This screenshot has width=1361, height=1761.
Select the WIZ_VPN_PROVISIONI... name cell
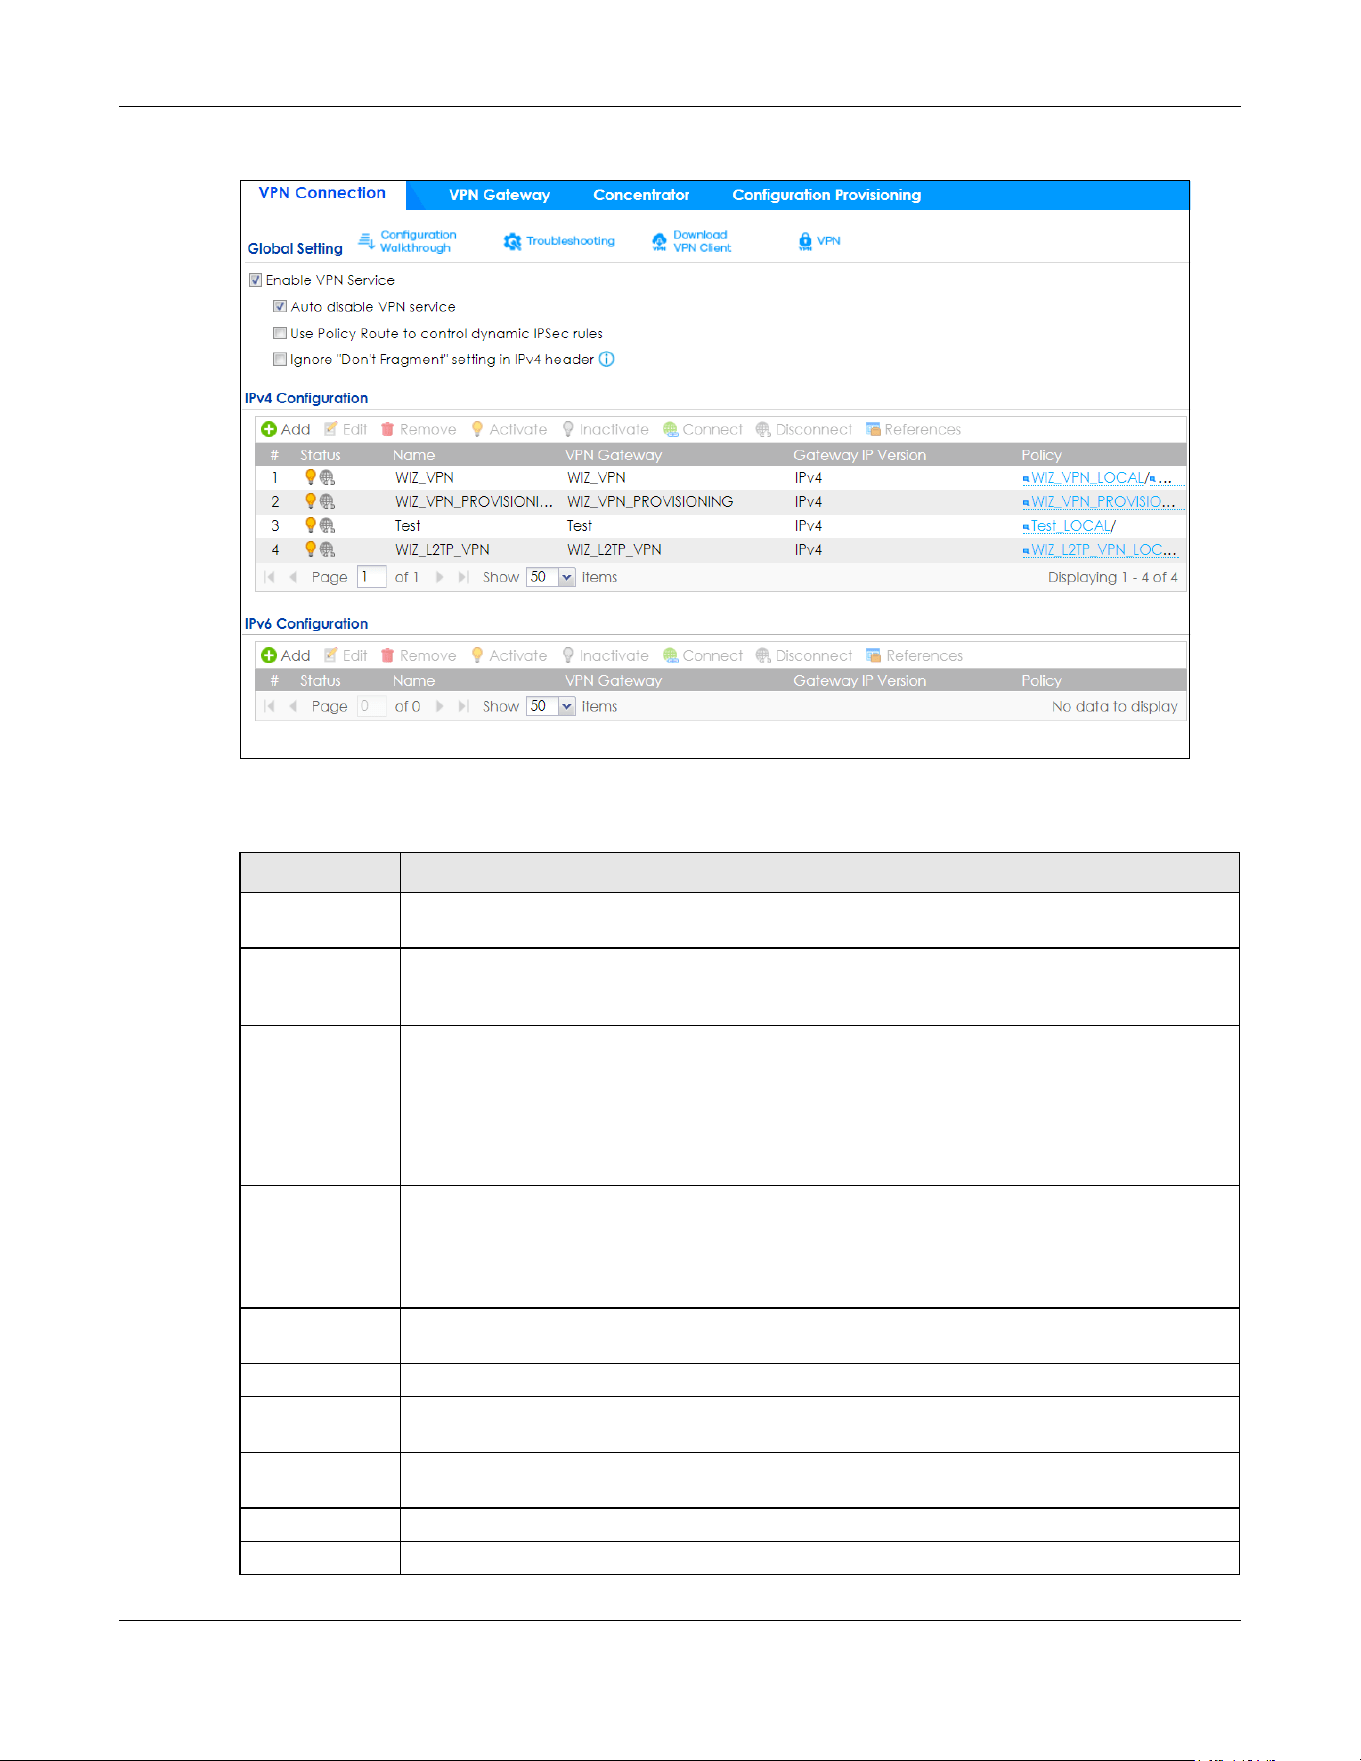click(473, 501)
